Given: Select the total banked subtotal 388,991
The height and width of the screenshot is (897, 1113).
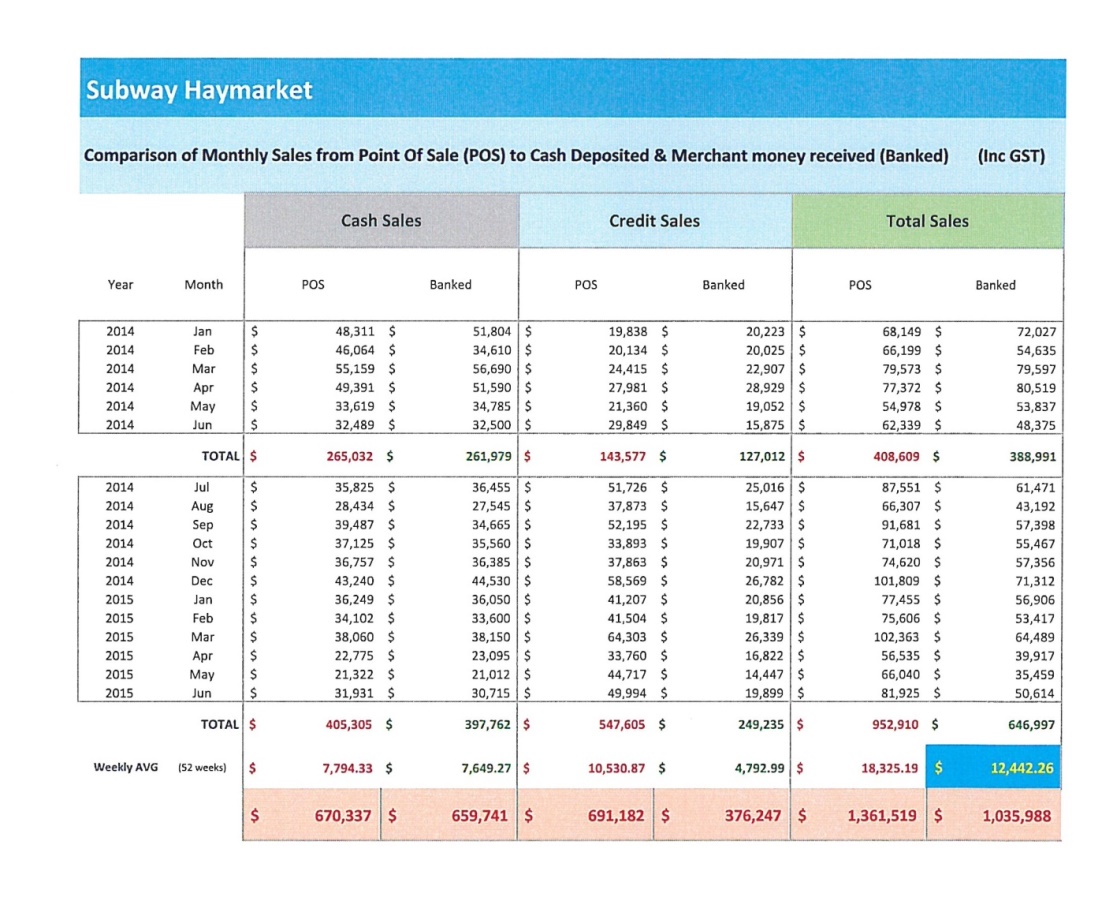Looking at the screenshot, I should point(1033,456).
